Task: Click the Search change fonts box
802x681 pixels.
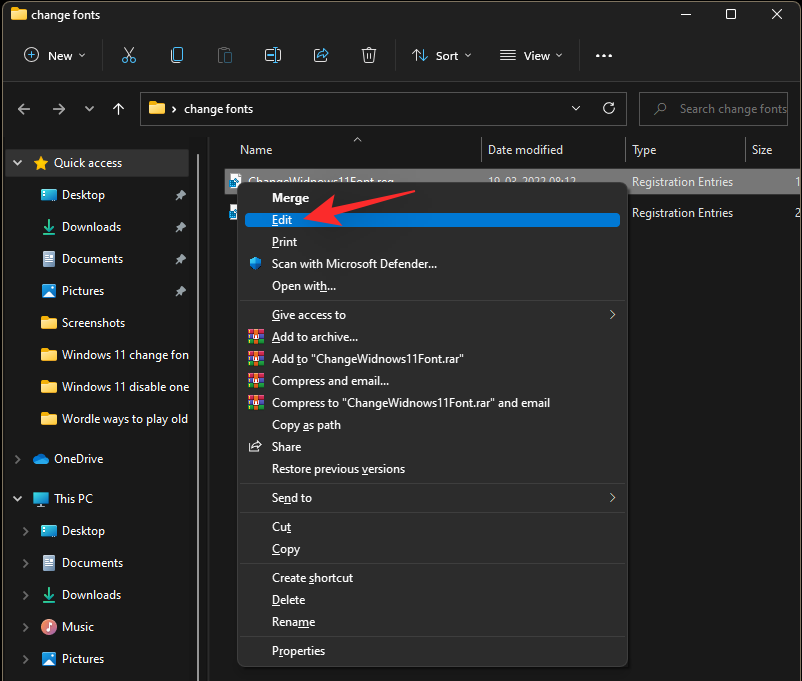Action: [714, 108]
